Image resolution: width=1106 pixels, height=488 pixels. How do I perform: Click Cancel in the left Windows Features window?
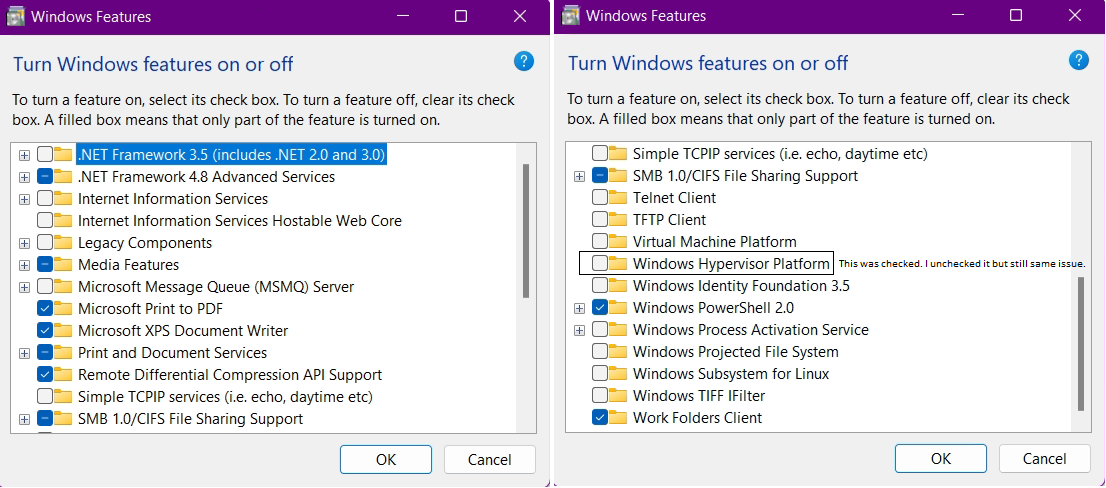(x=490, y=459)
